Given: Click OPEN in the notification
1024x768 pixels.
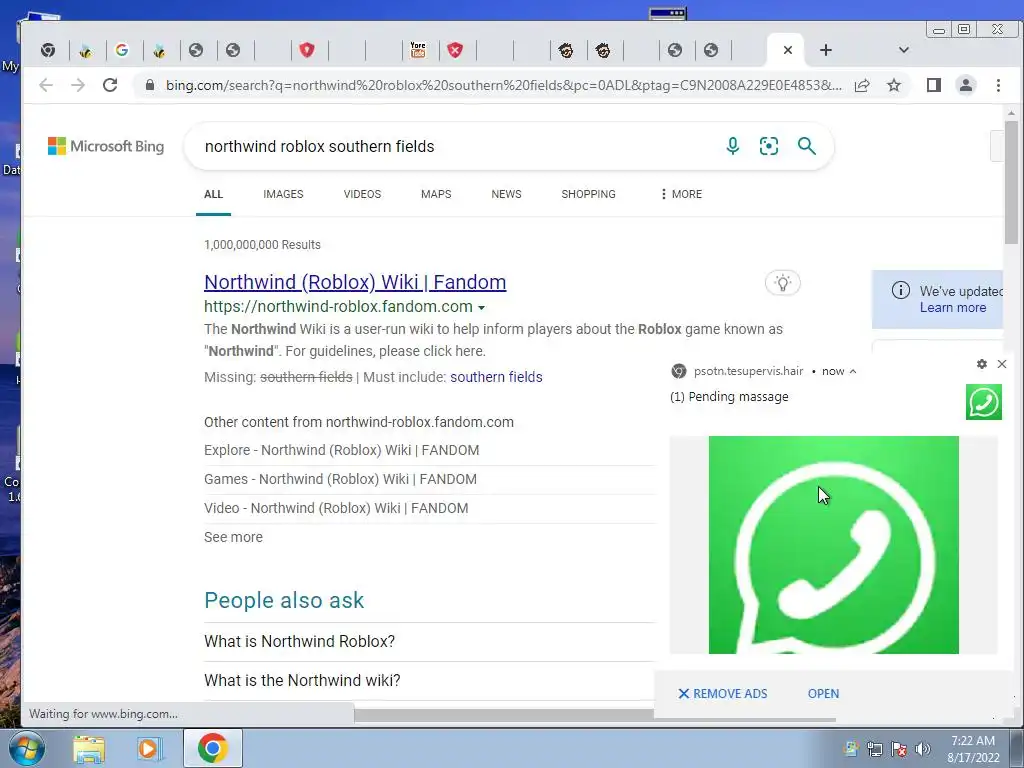Looking at the screenshot, I should click(x=823, y=694).
